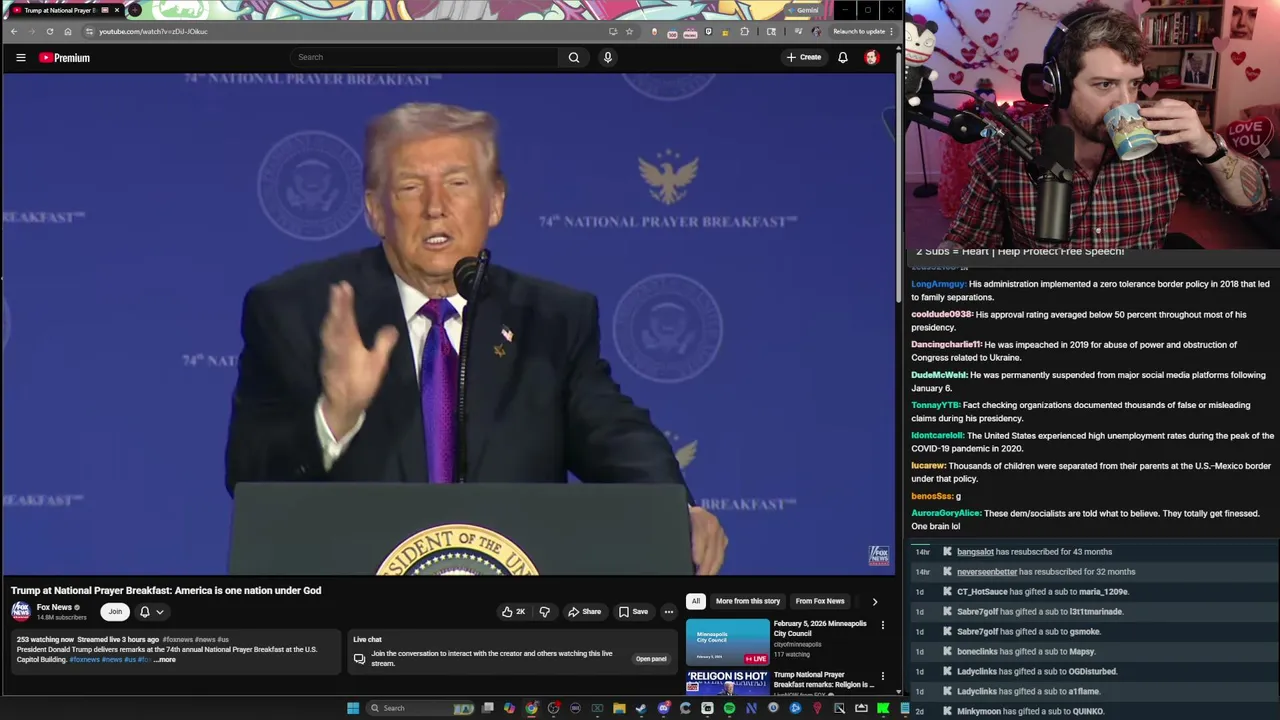Go back with the browser back arrow
Image resolution: width=1280 pixels, height=720 pixels.
coord(14,31)
